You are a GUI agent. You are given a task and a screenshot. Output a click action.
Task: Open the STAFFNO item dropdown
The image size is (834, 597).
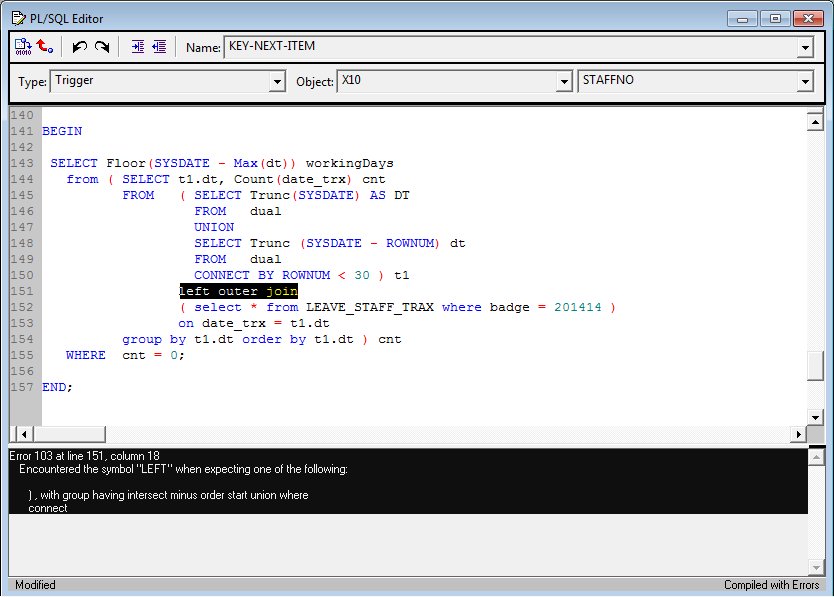coord(805,82)
